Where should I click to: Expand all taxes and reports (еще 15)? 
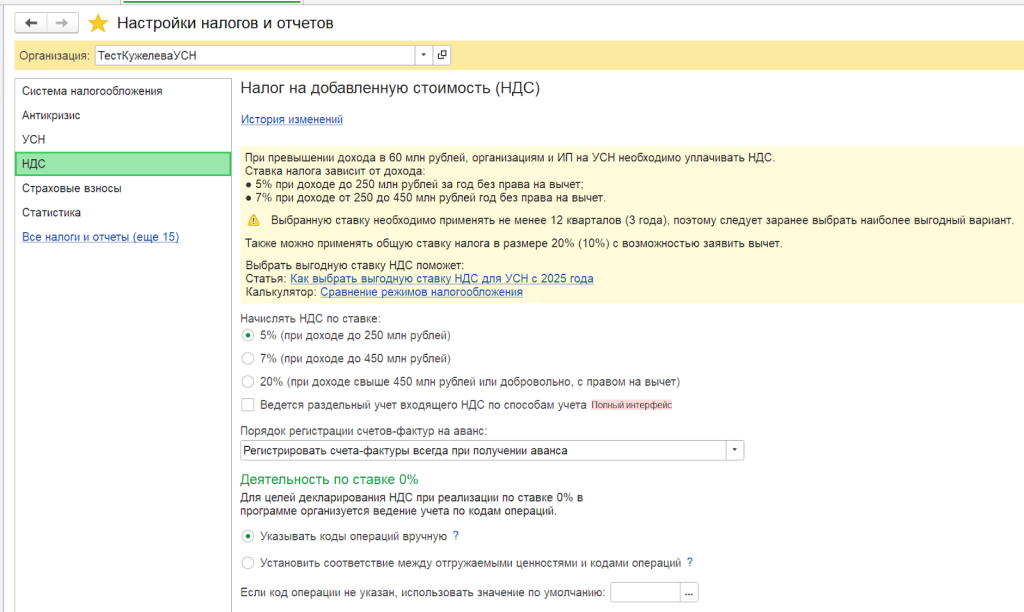(x=100, y=237)
